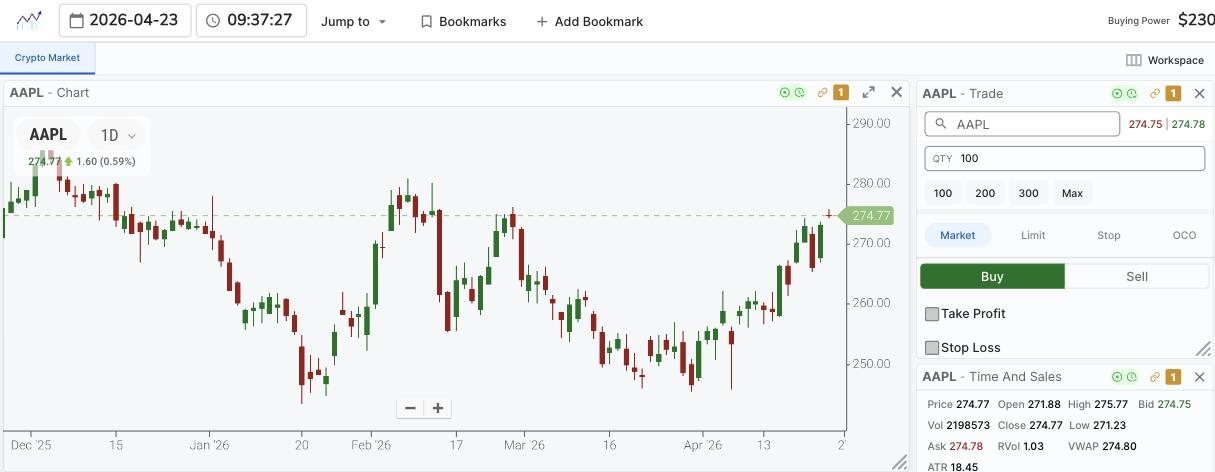Click the Time And Sales target sync icon
Viewport: 1215px width, 472px height.
coord(1117,377)
